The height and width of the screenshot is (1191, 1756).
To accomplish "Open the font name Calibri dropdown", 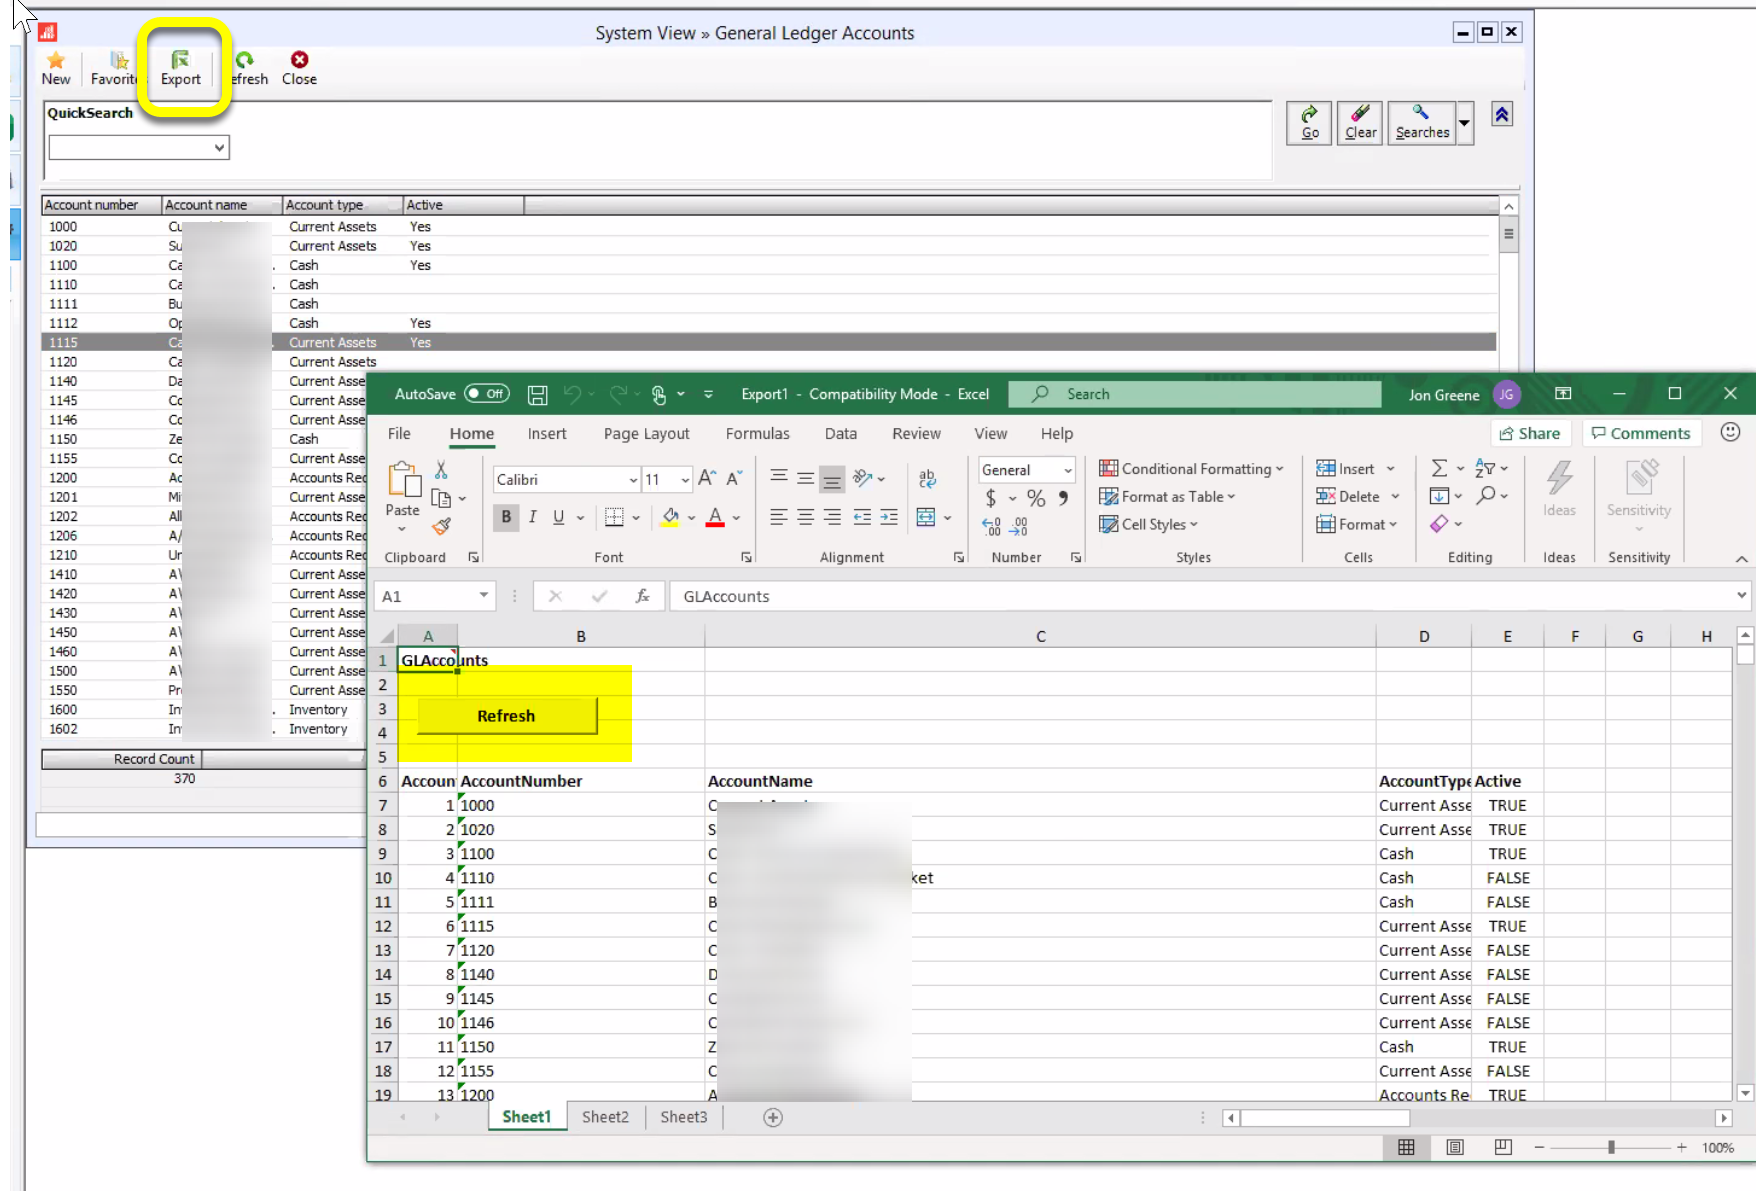I will [633, 480].
